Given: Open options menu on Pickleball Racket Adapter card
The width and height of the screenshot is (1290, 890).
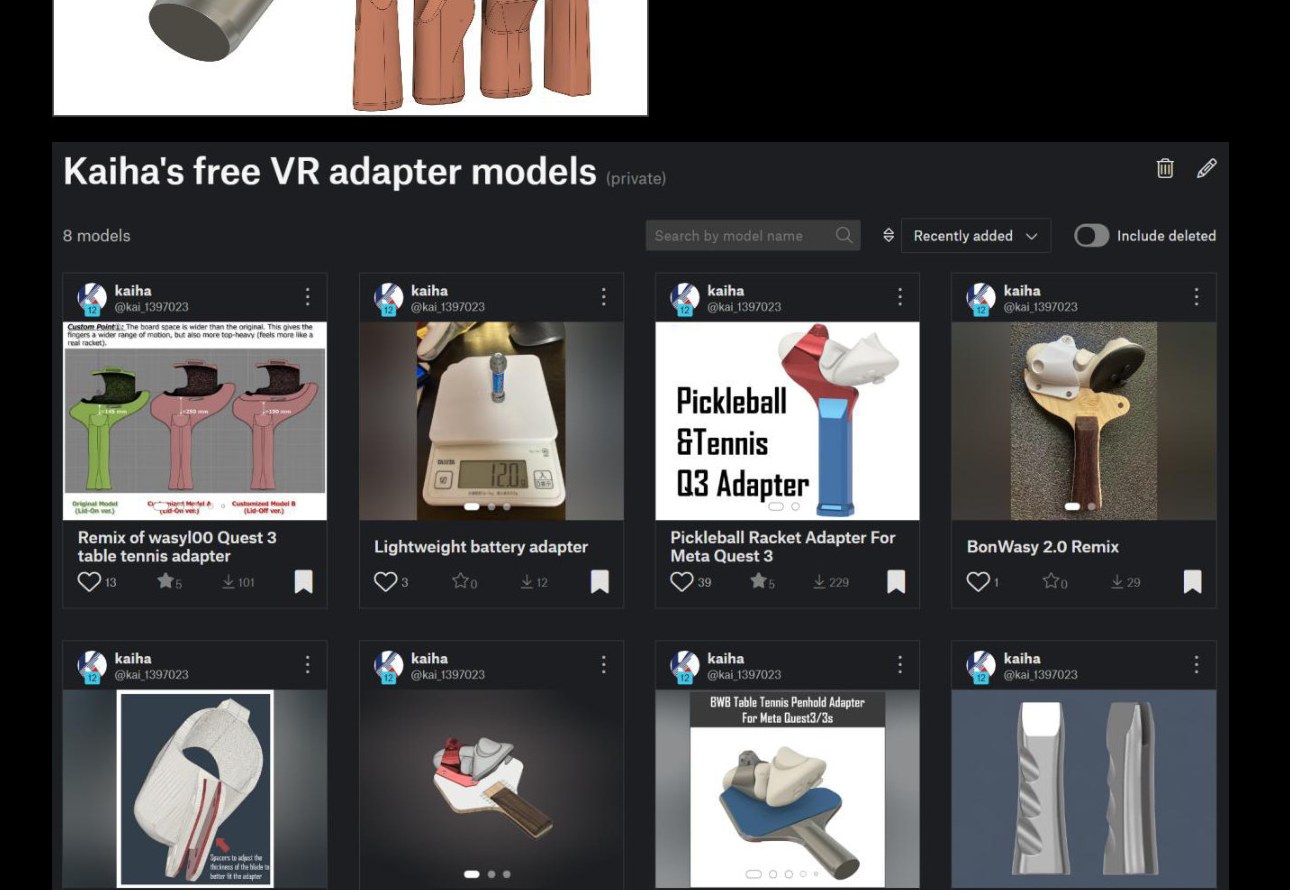Looking at the screenshot, I should click(899, 297).
